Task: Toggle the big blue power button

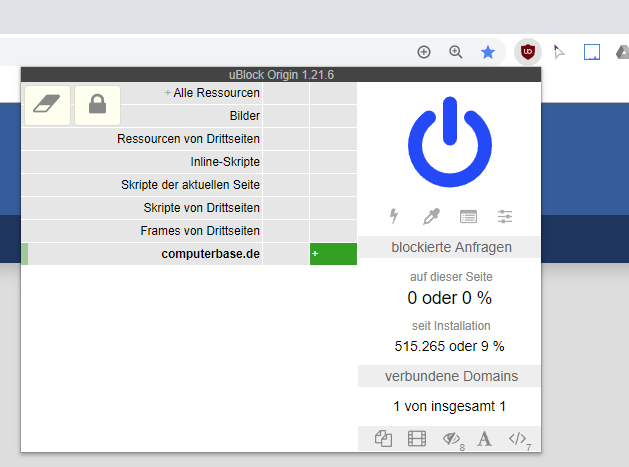Action: pyautogui.click(x=450, y=142)
